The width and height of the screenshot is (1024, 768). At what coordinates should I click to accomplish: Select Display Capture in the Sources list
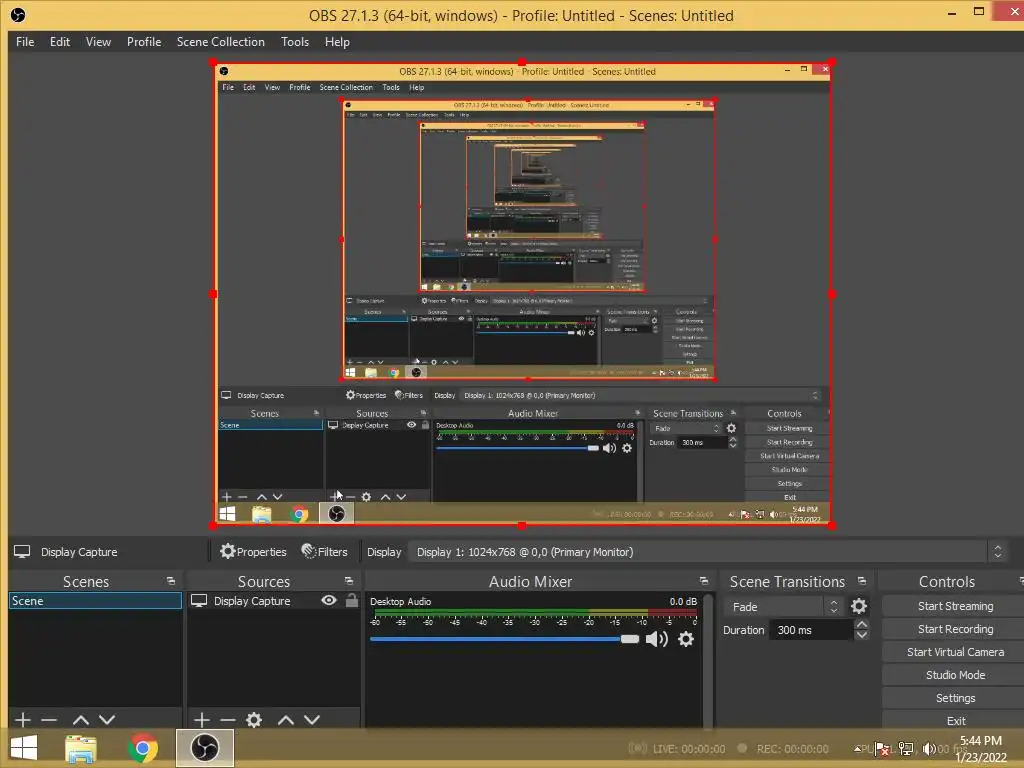tap(252, 601)
